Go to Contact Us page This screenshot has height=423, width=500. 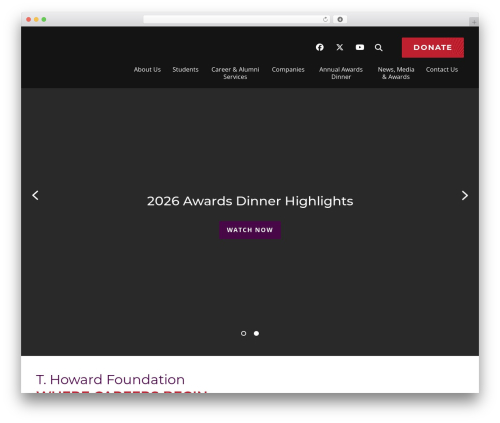coord(442,70)
